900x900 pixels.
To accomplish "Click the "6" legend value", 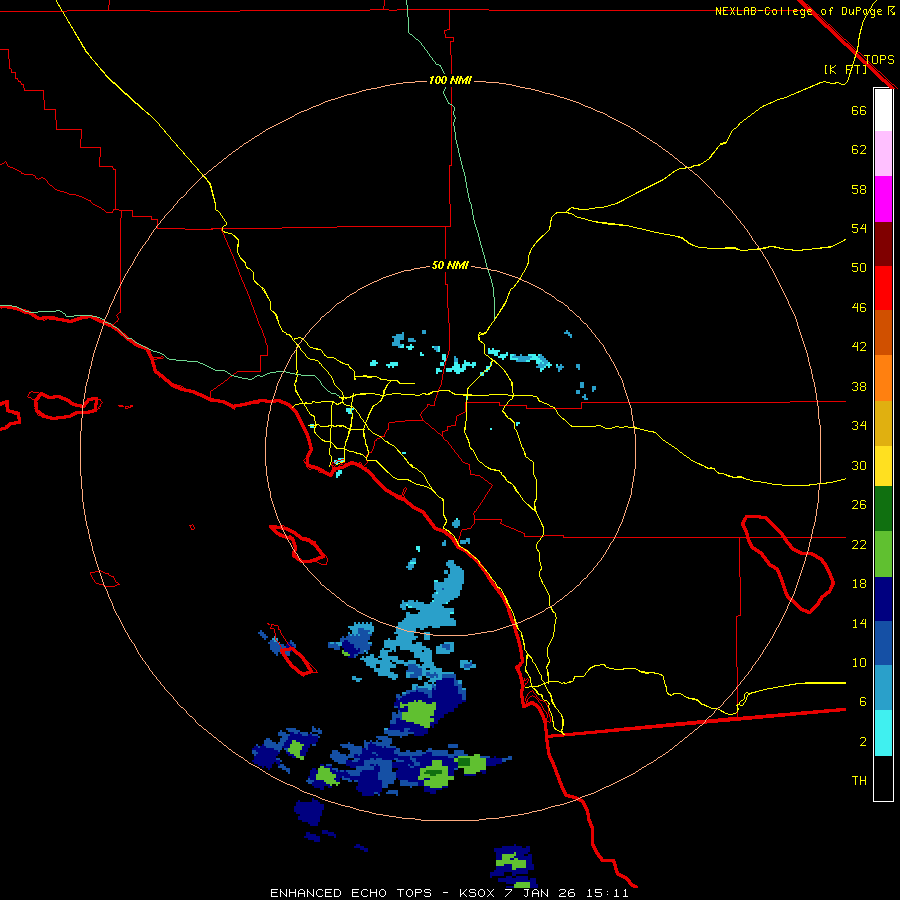I will [862, 702].
